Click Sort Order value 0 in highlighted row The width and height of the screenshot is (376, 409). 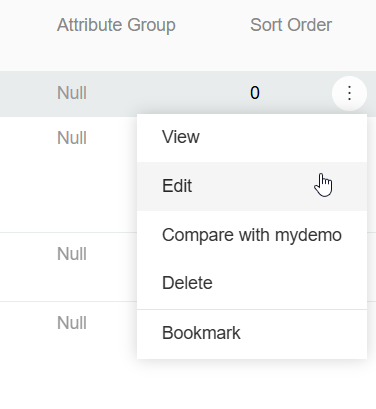click(255, 93)
